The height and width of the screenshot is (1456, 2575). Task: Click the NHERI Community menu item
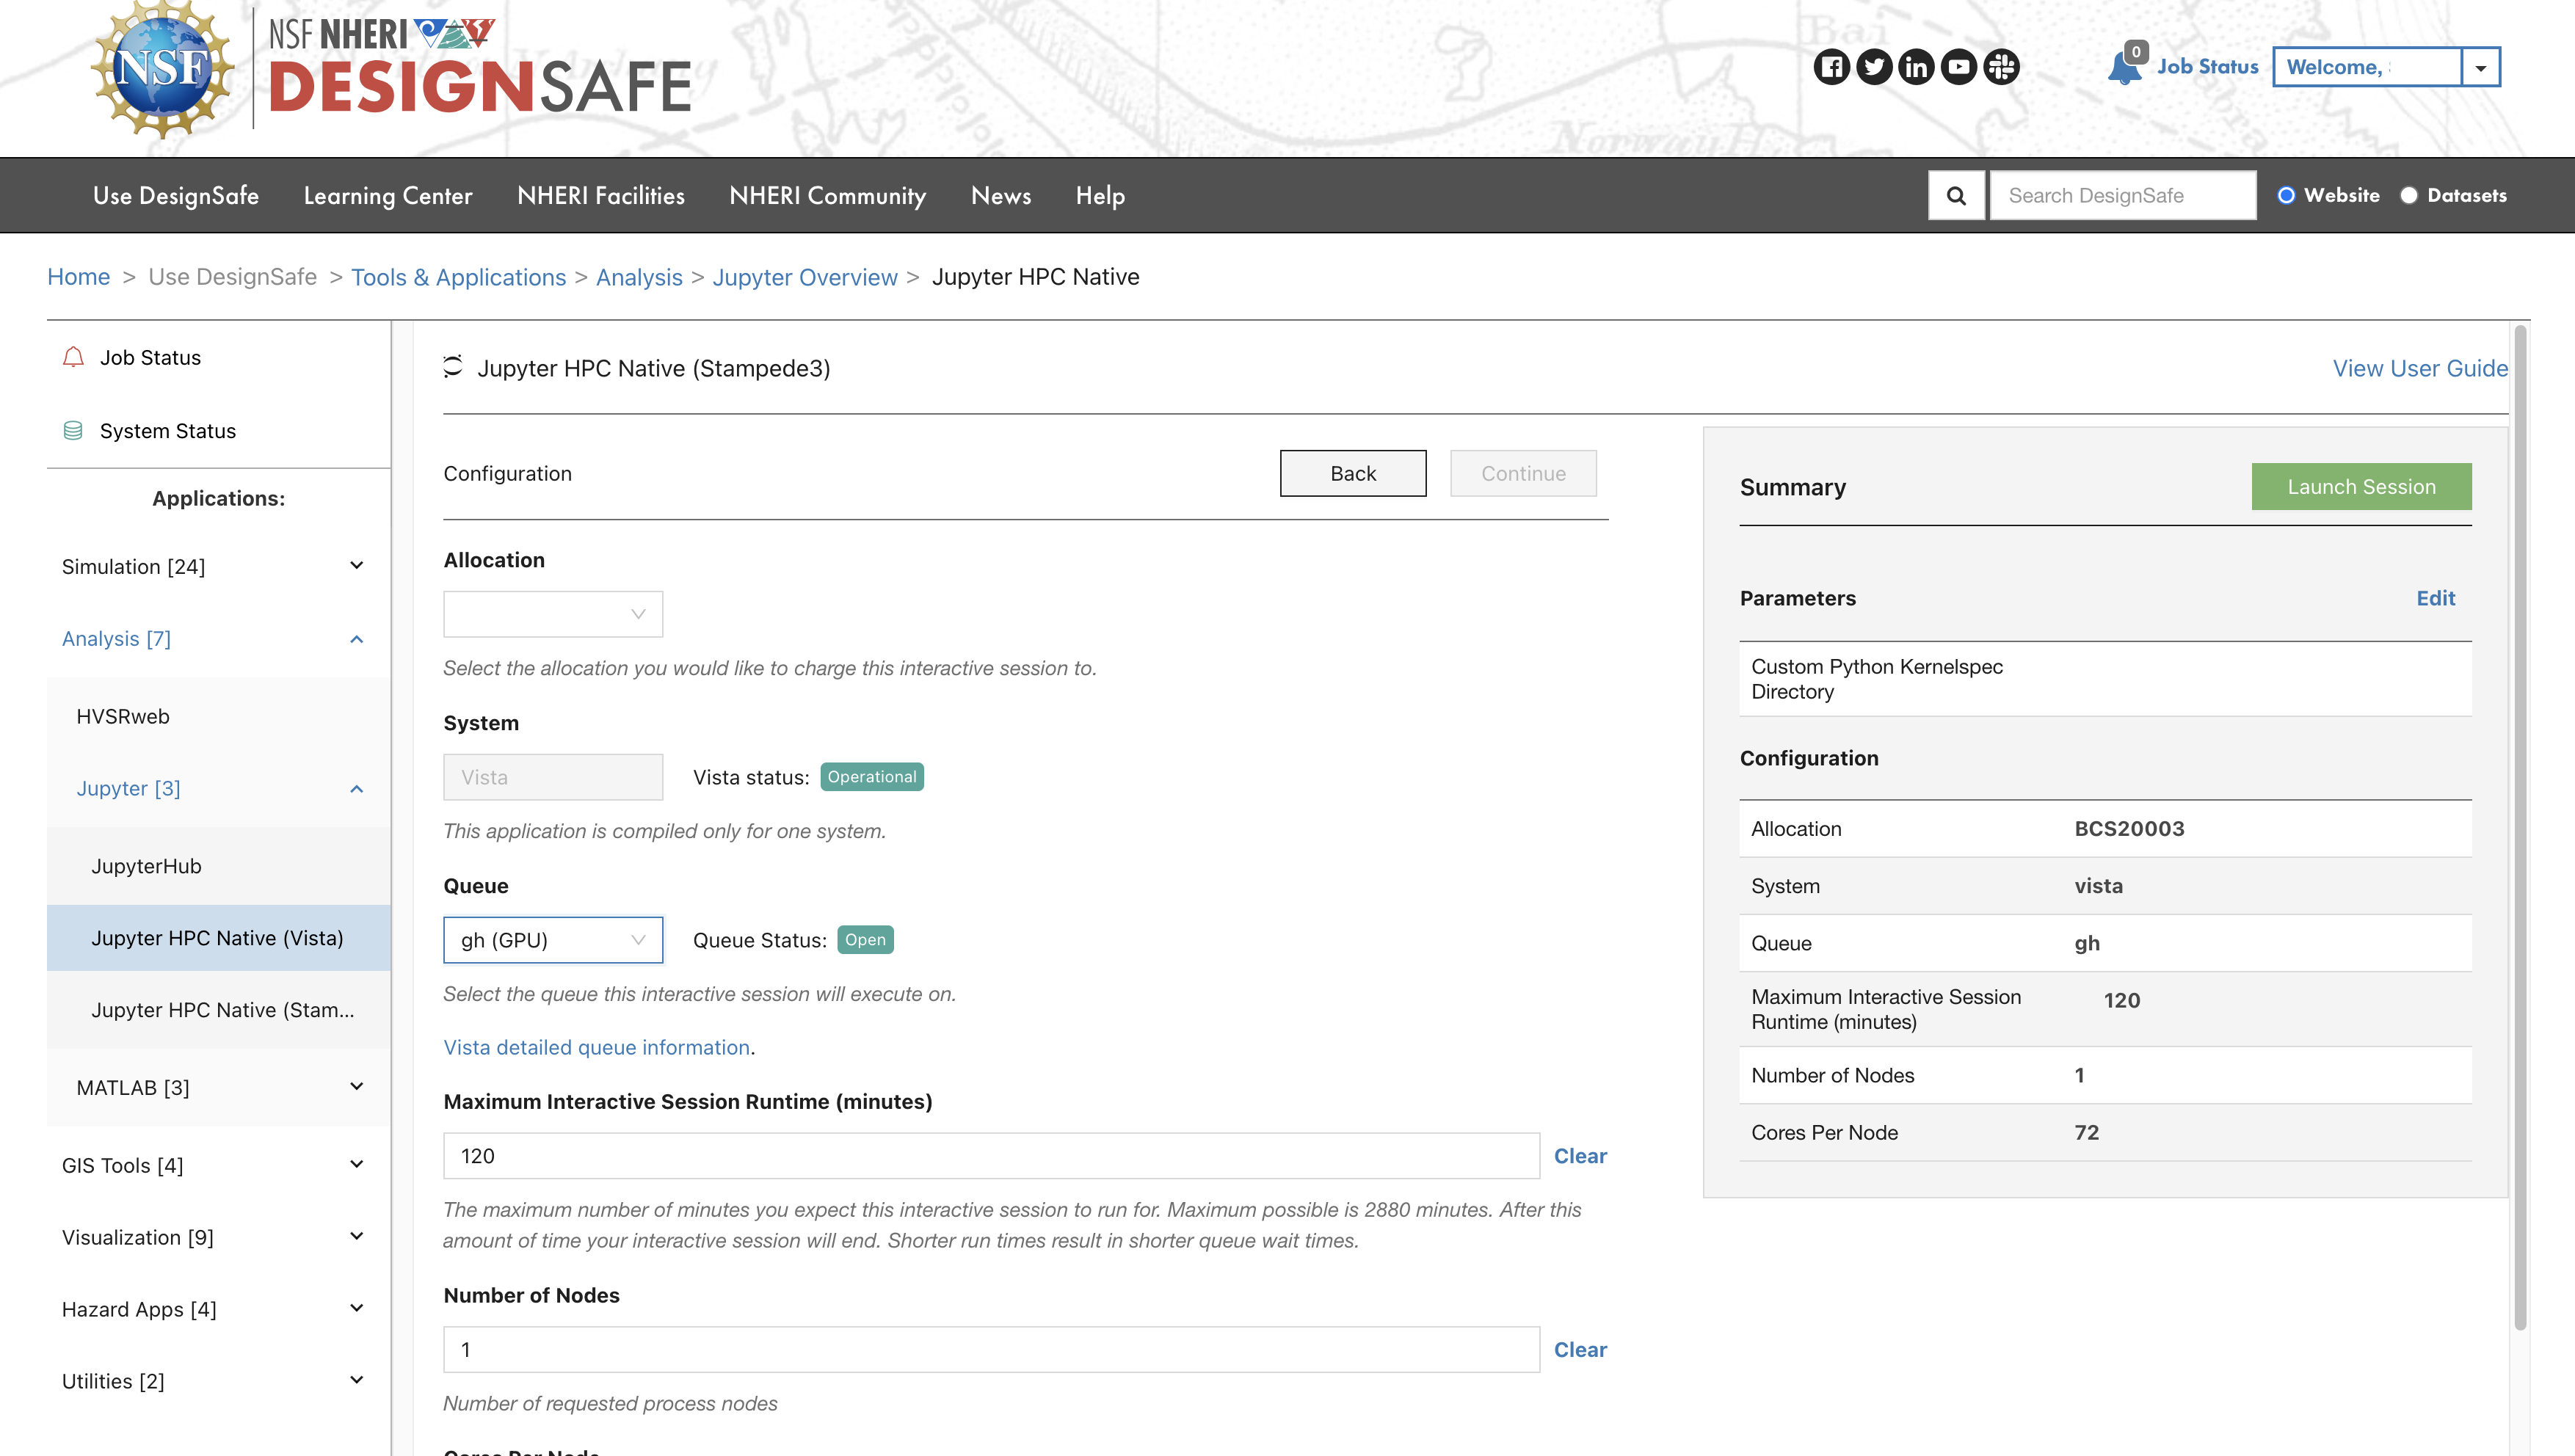point(828,195)
